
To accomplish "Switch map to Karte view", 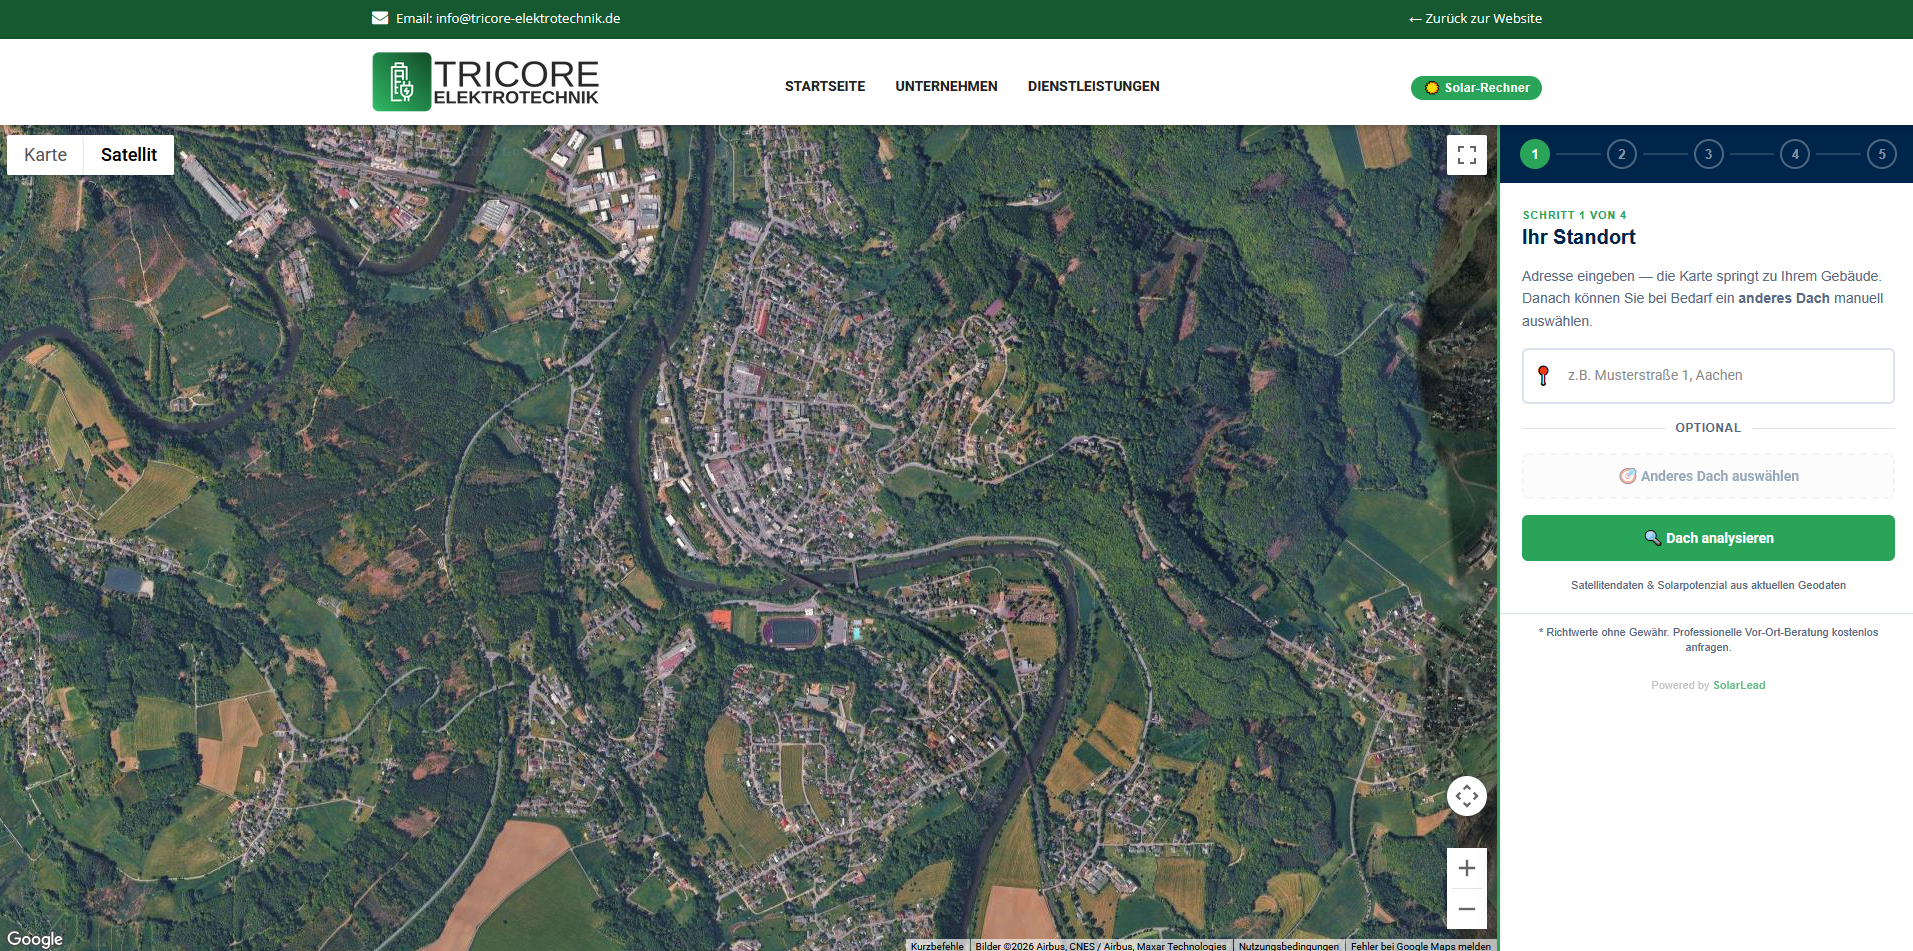I will click(x=45, y=155).
